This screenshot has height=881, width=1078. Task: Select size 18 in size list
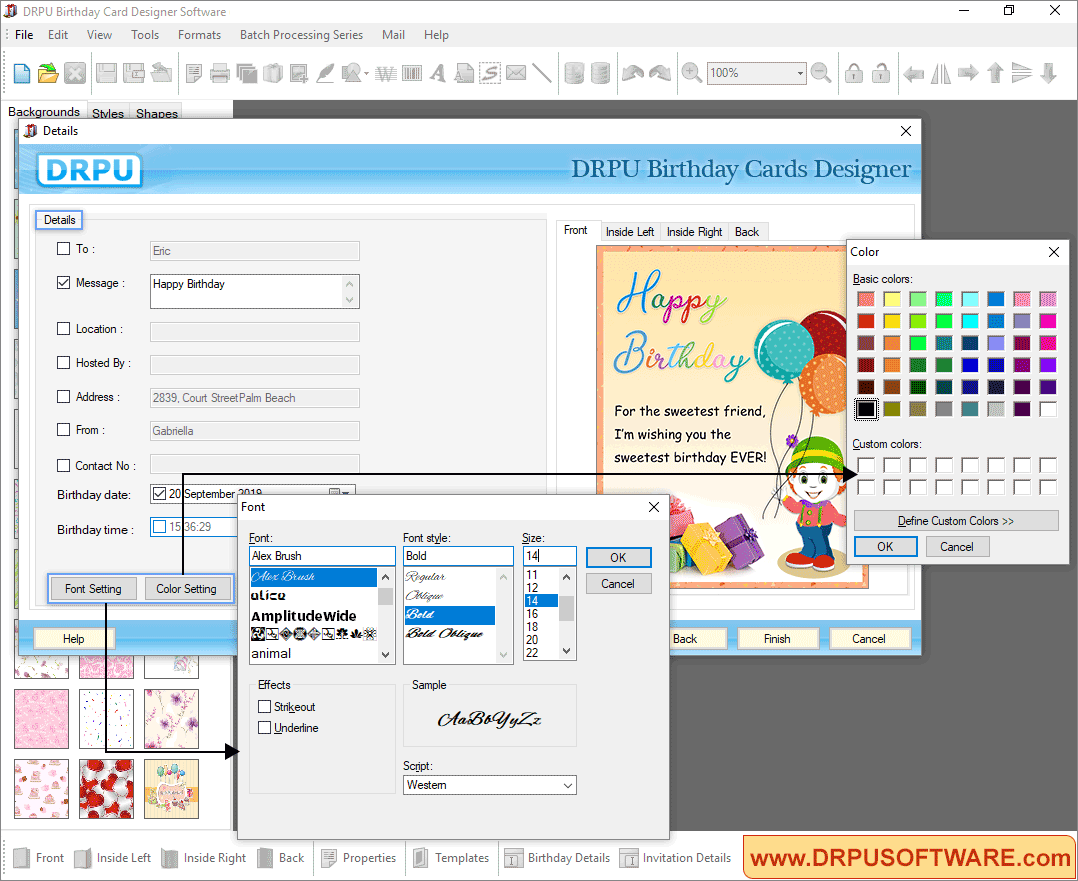point(532,627)
